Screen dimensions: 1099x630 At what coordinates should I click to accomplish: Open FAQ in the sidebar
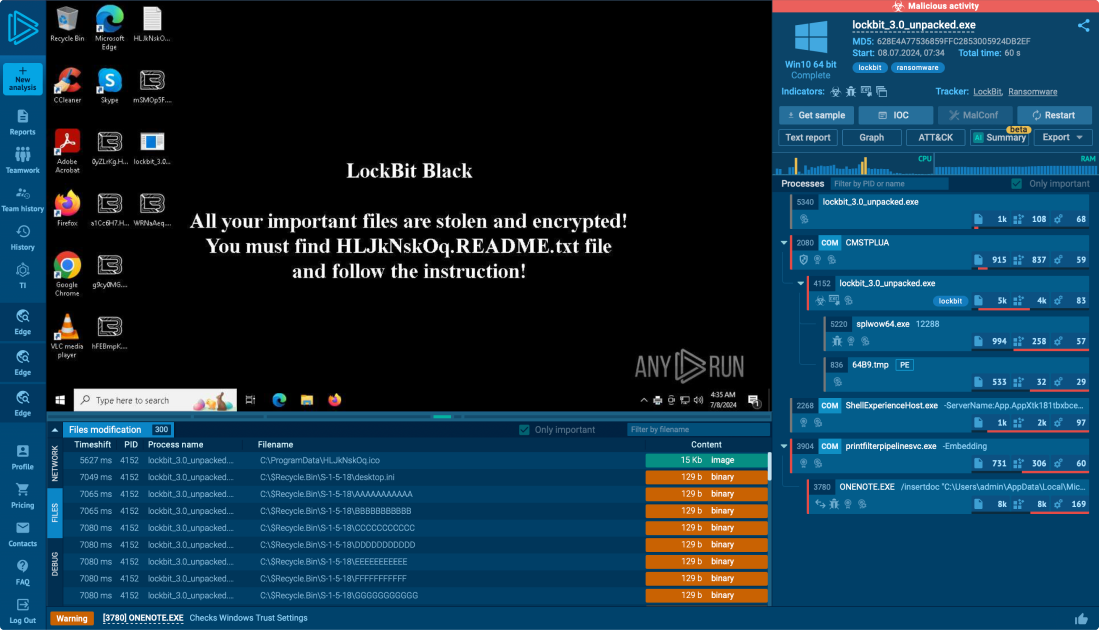point(22,573)
